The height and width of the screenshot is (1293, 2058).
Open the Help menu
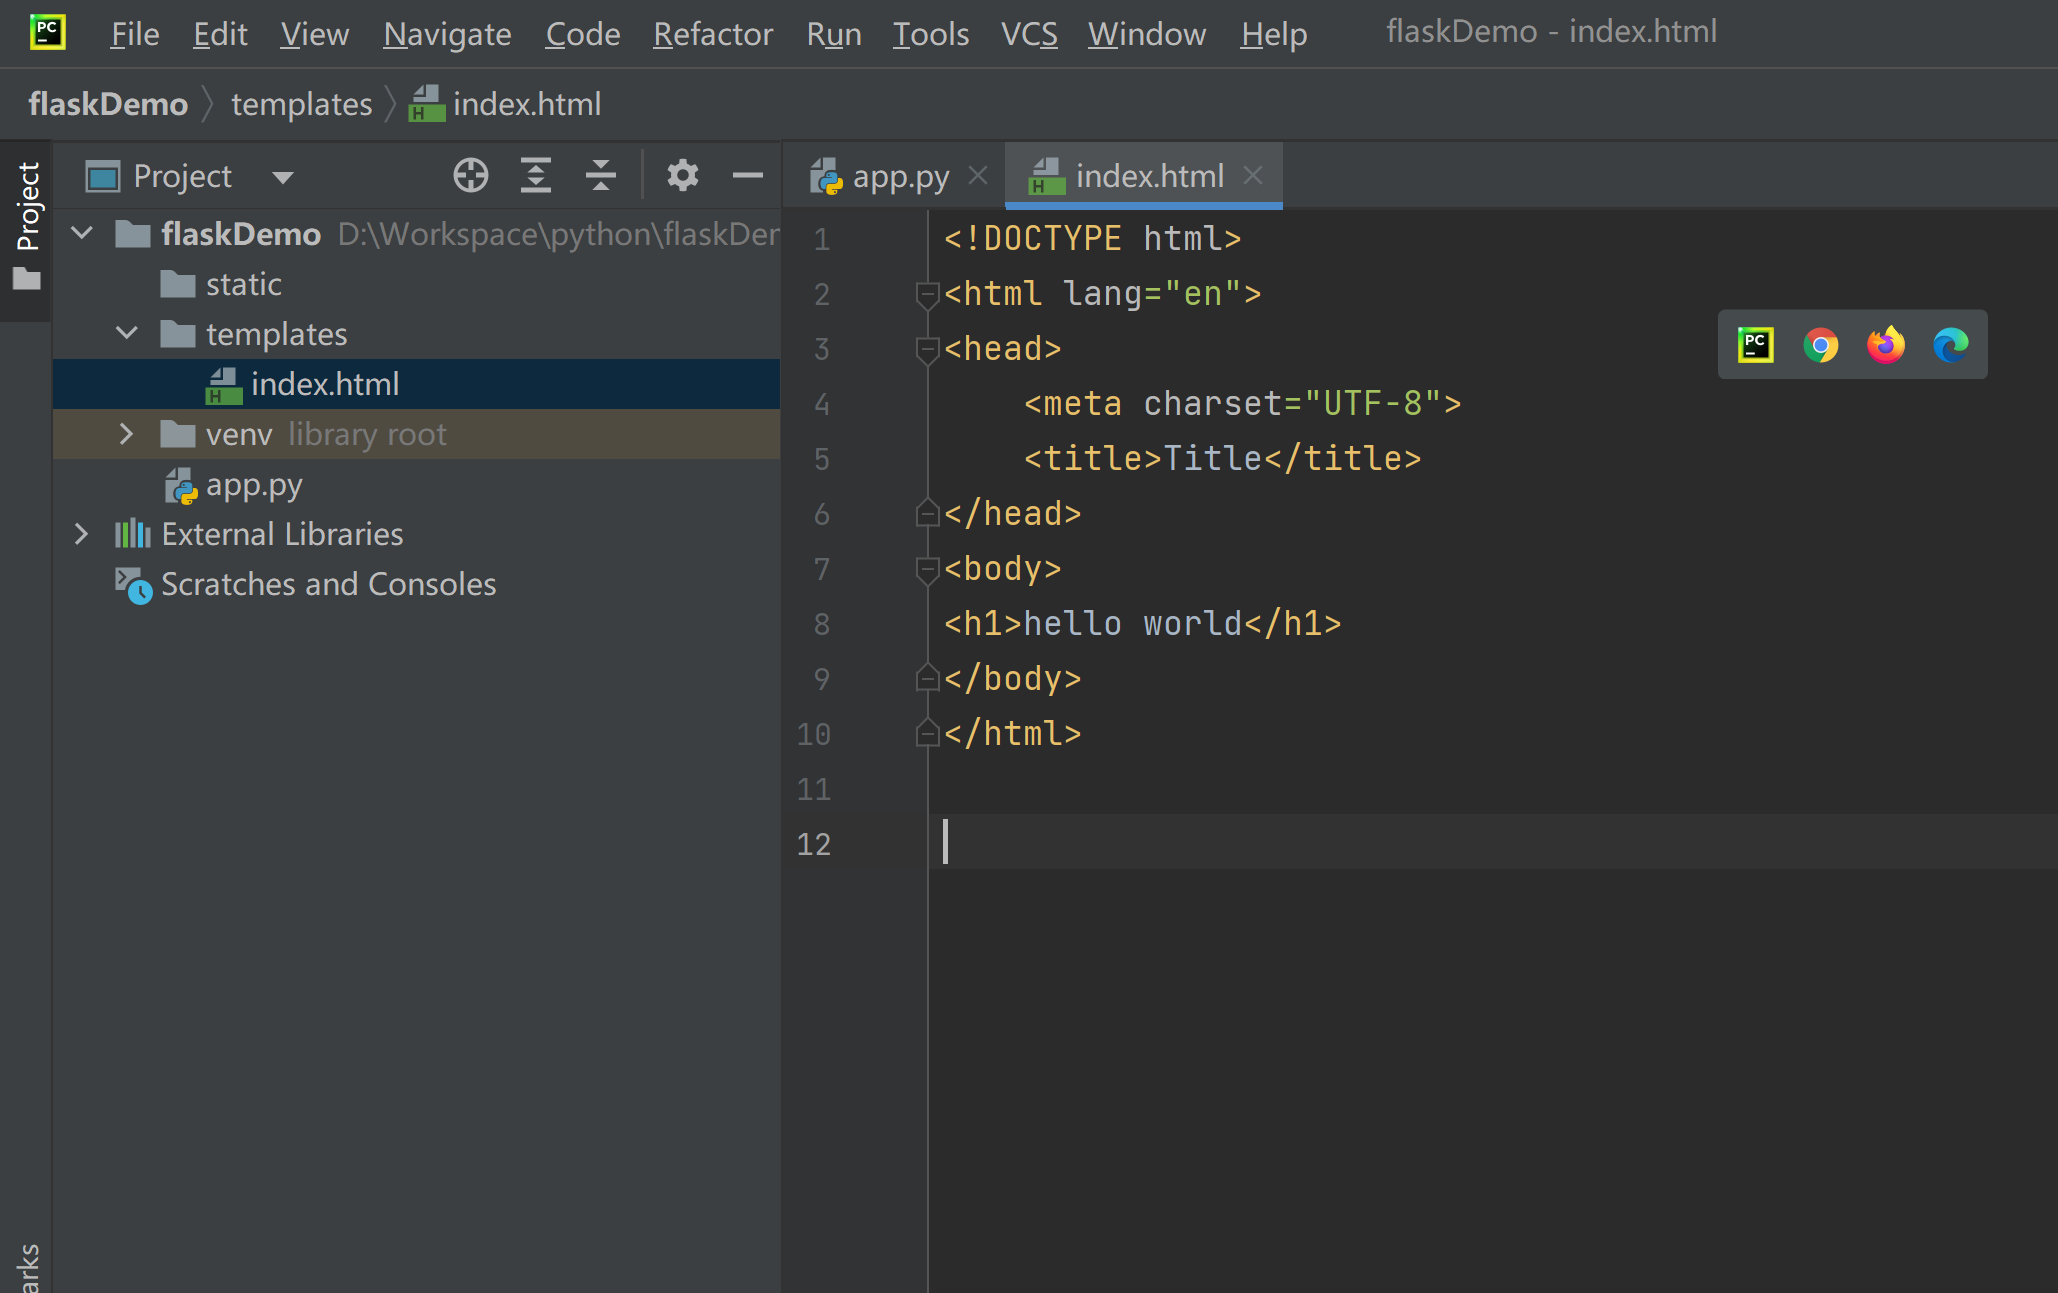click(1273, 34)
